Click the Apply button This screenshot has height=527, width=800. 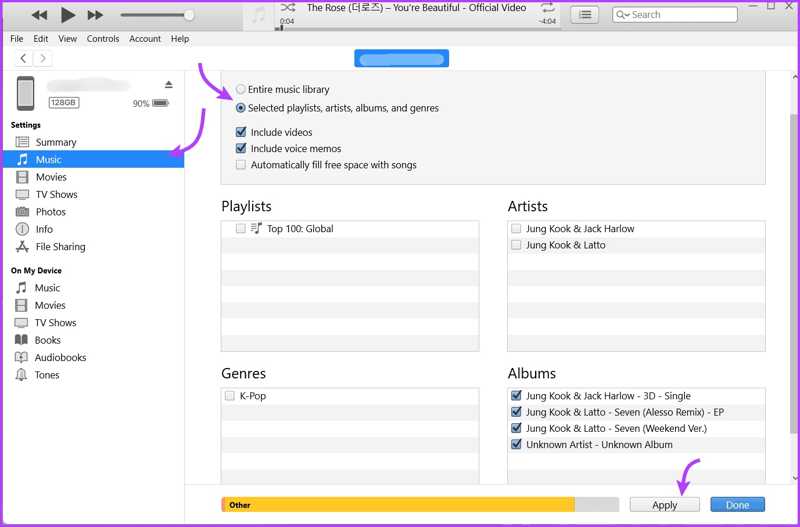pyautogui.click(x=664, y=505)
